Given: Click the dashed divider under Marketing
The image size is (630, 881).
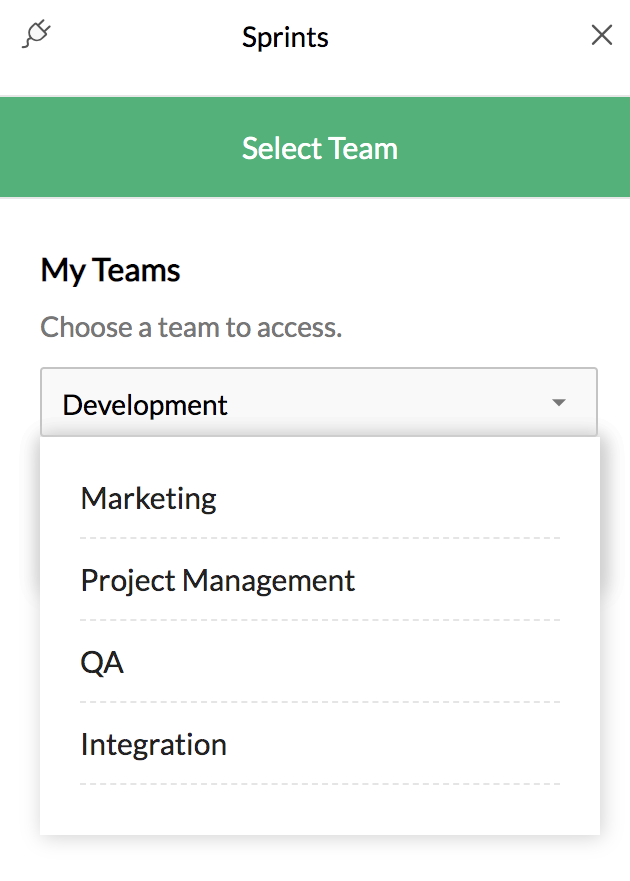Looking at the screenshot, I should pos(320,538).
